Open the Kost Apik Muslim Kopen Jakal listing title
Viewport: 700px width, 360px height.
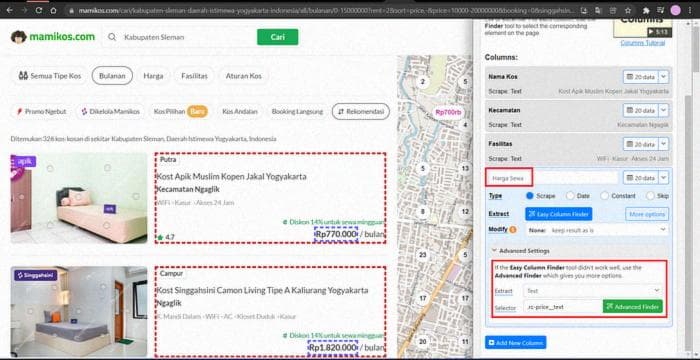(231, 176)
